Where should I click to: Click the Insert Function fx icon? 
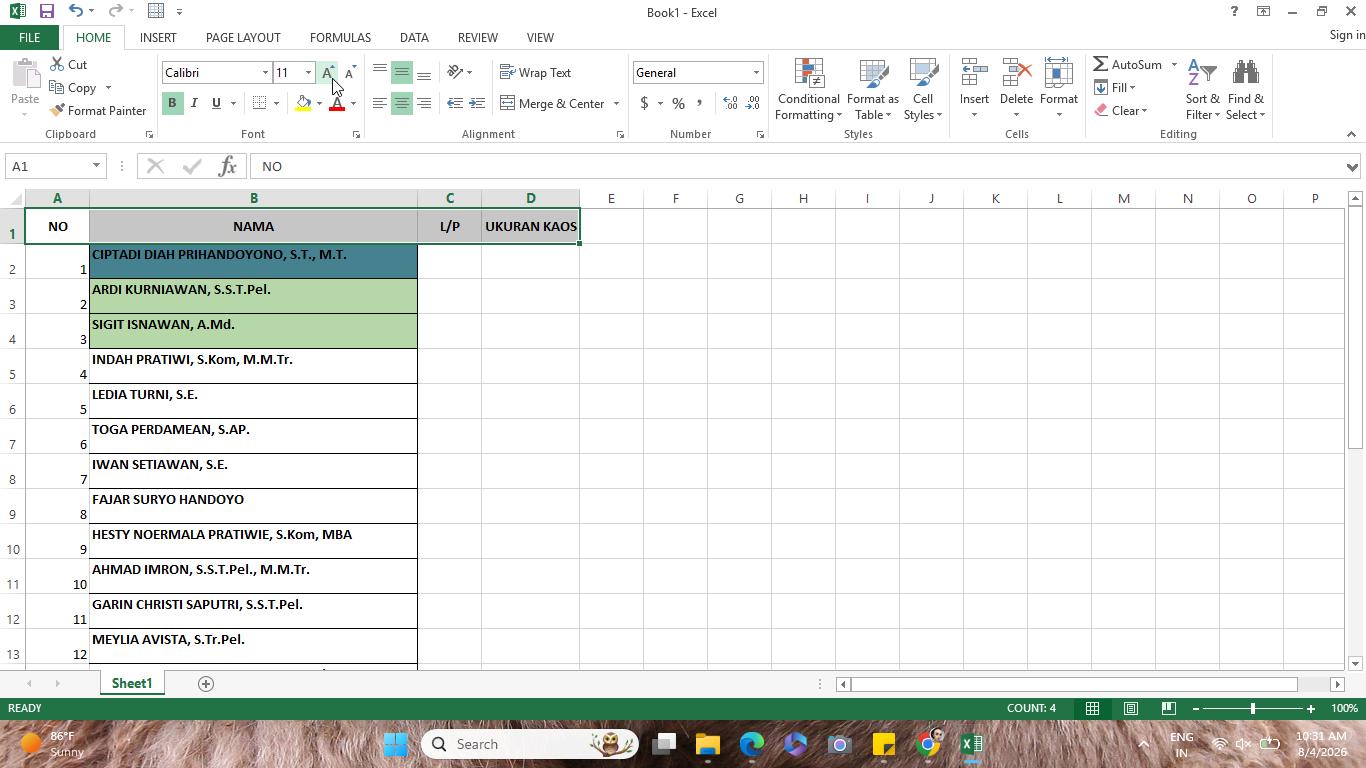coord(227,166)
